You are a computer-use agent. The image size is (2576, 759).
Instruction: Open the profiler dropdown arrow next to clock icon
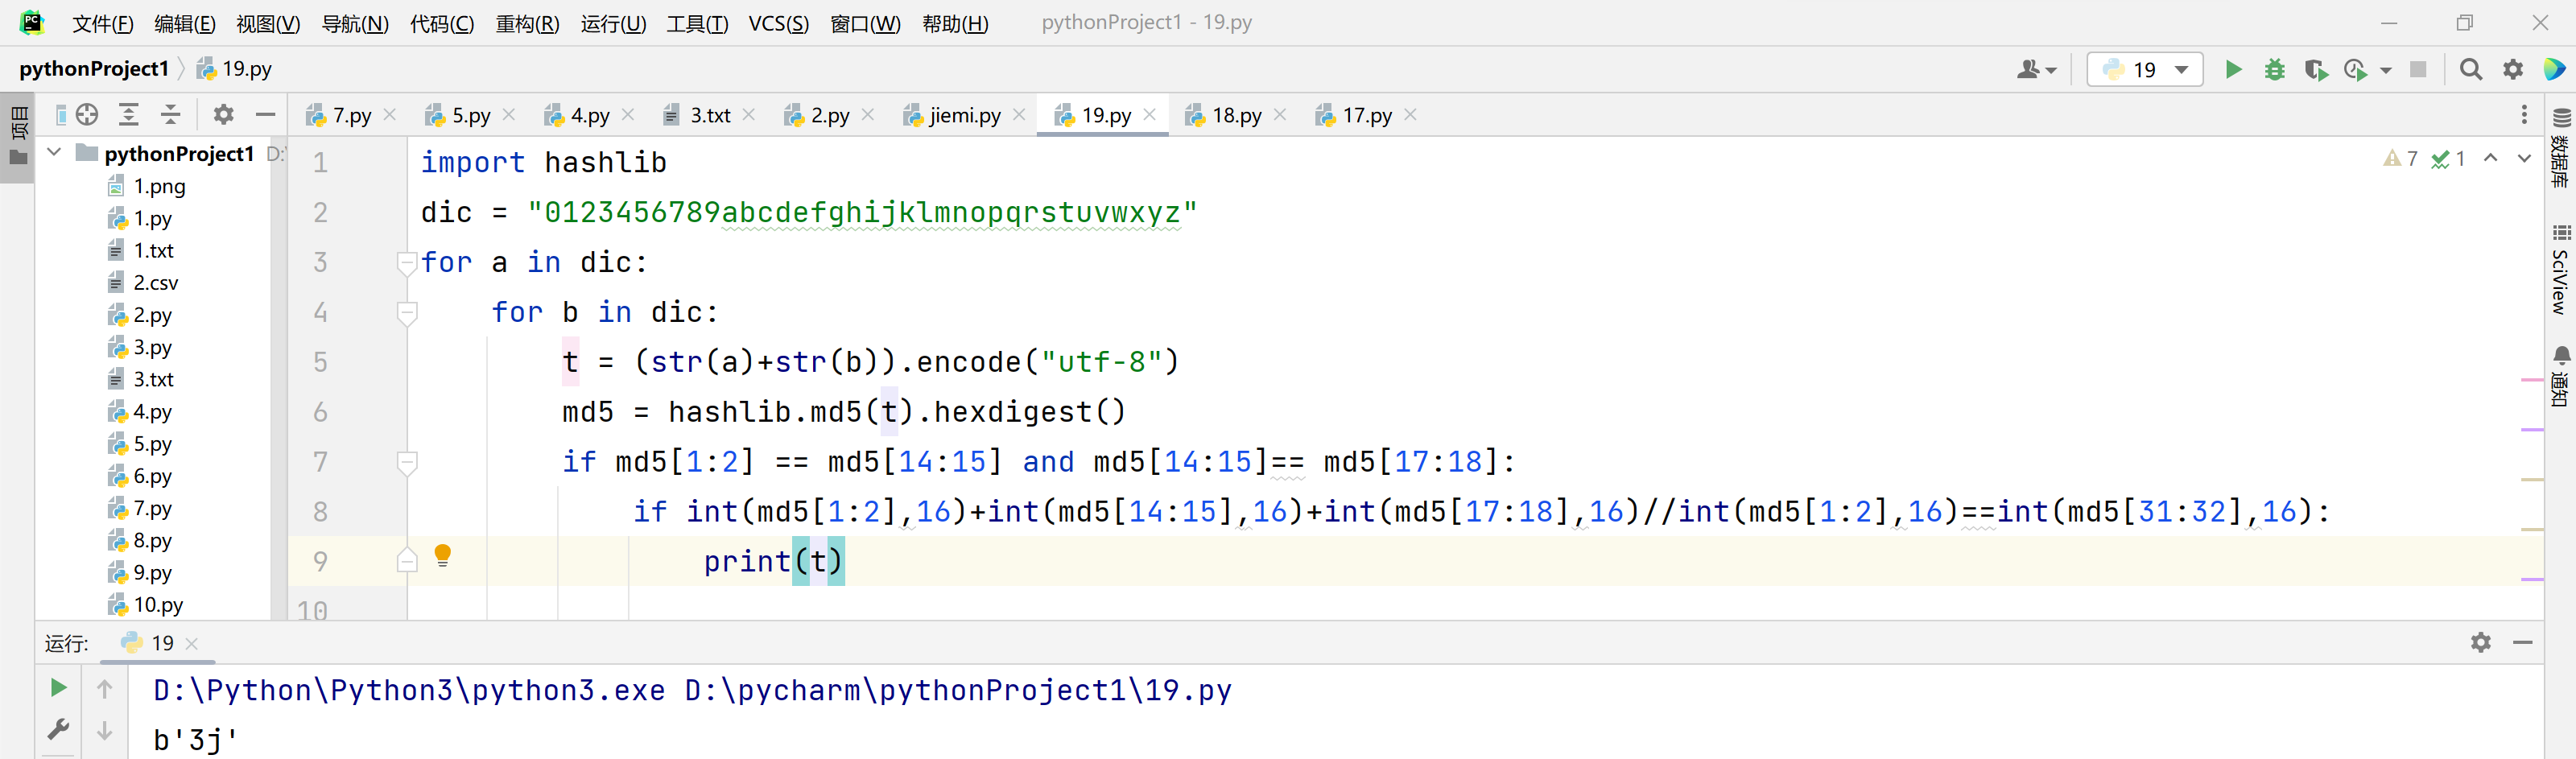pos(2386,69)
